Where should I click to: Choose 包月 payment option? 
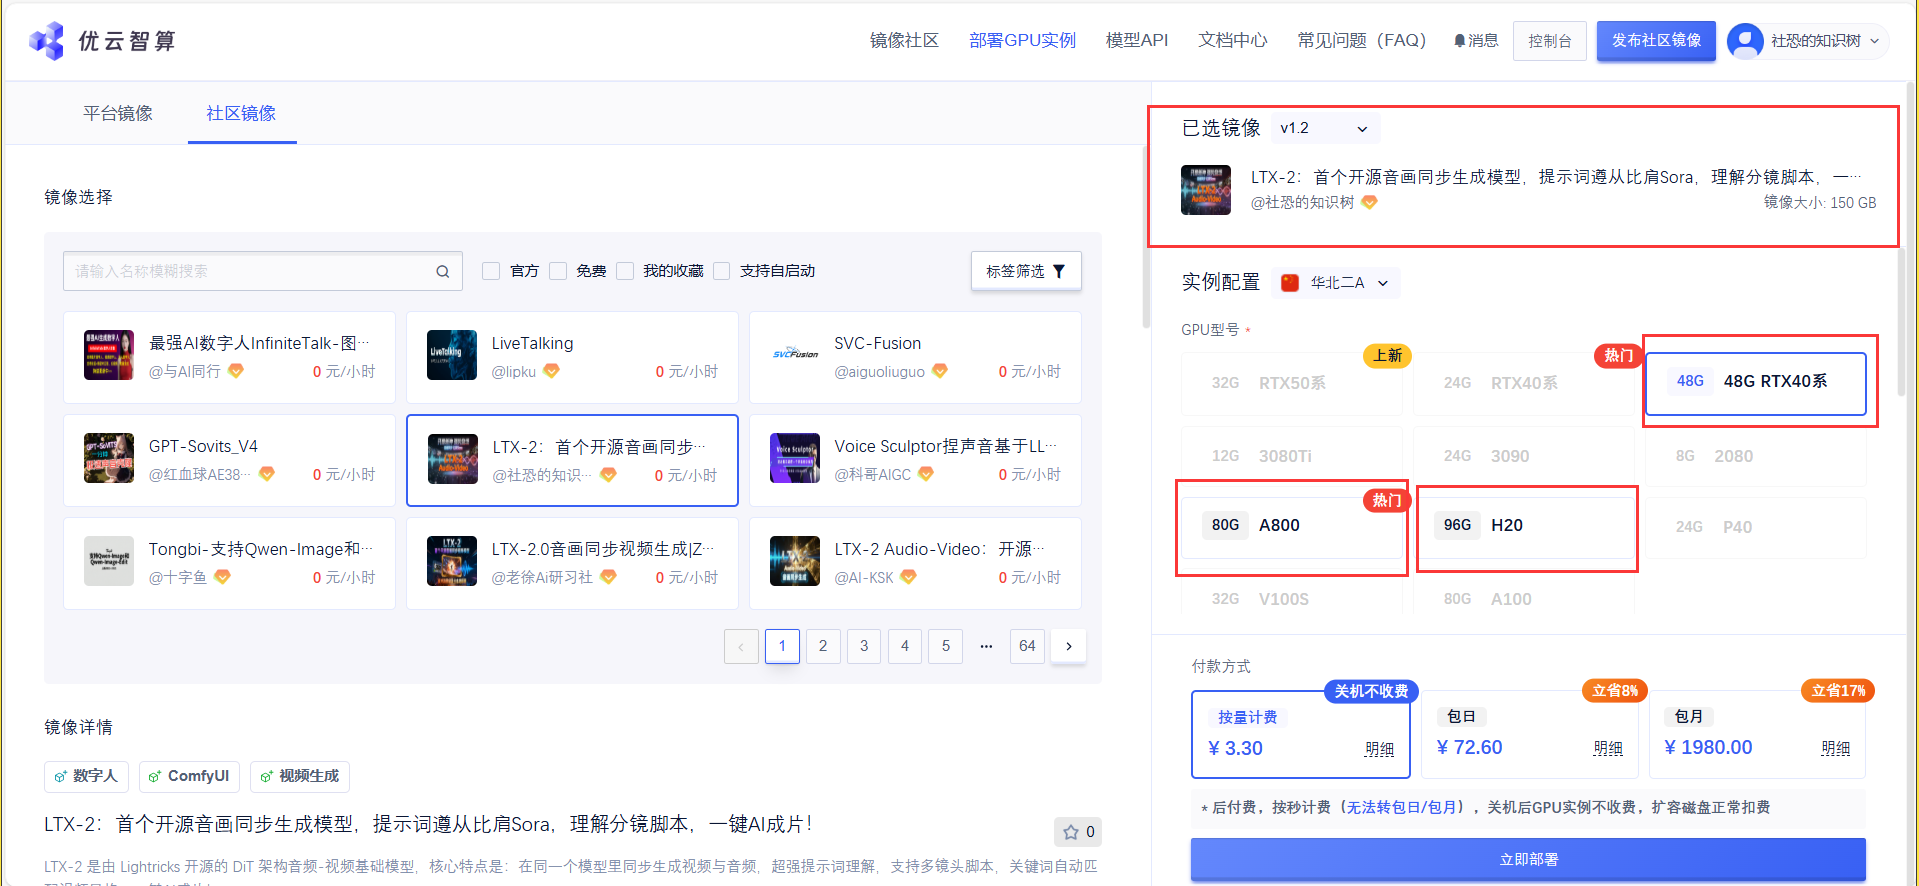tap(1757, 734)
